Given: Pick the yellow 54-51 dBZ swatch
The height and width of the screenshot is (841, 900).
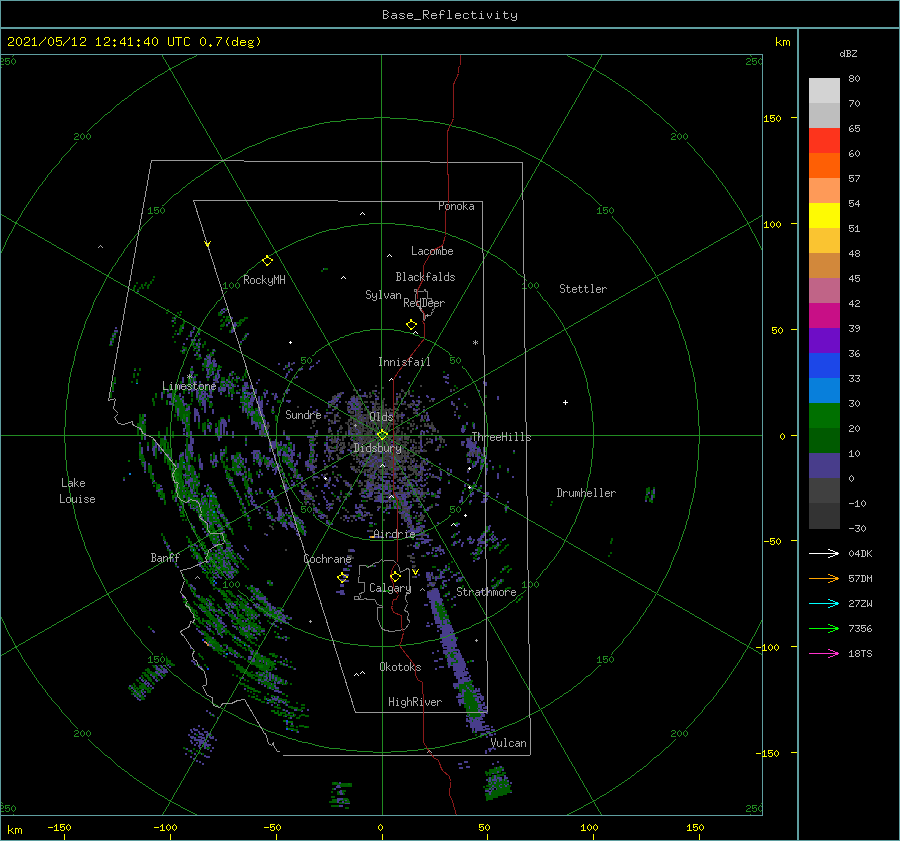Looking at the screenshot, I should coord(824,216).
